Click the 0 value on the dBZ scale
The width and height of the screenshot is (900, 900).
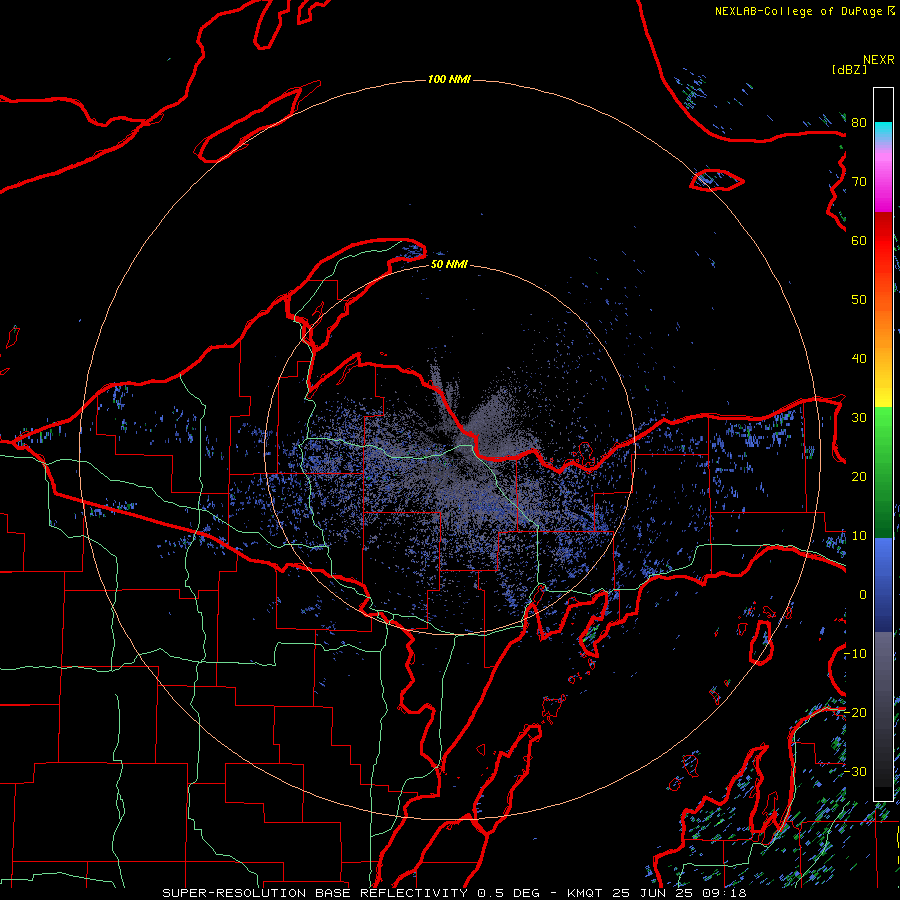click(862, 595)
